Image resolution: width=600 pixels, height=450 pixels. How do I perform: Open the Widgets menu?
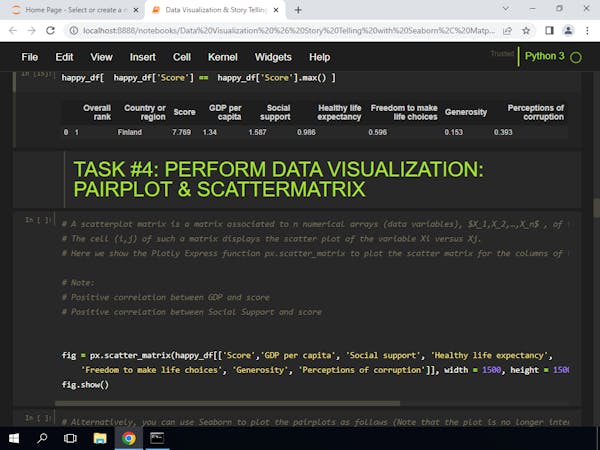click(x=273, y=57)
